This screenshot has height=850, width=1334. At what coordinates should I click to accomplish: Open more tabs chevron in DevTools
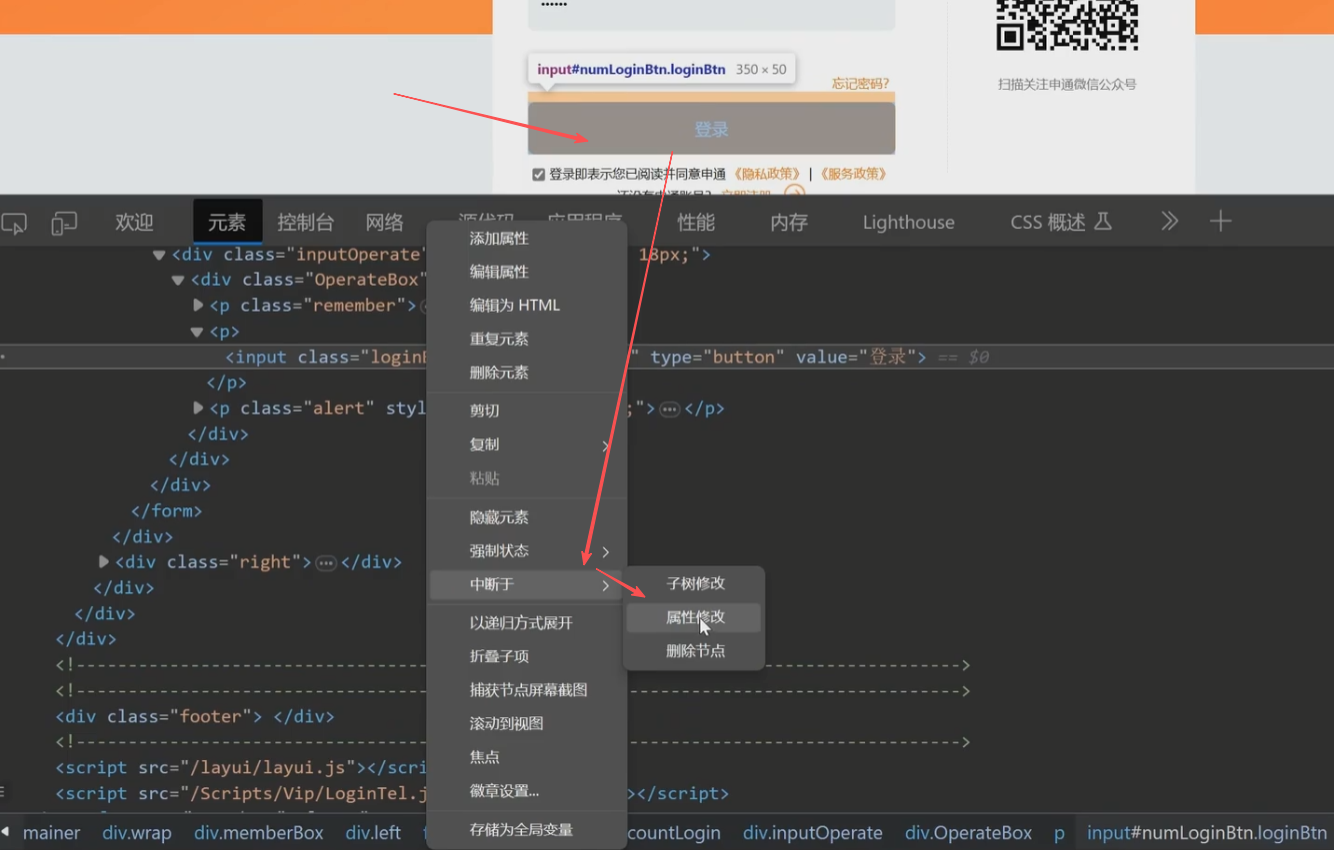tap(1169, 221)
